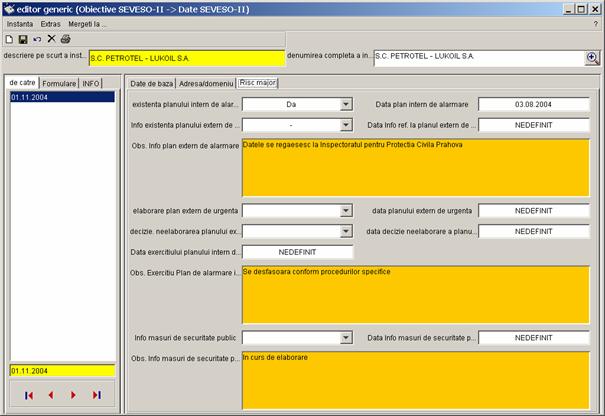The image size is (605, 416).
Task: Go to next record arrow
Action: [73, 395]
